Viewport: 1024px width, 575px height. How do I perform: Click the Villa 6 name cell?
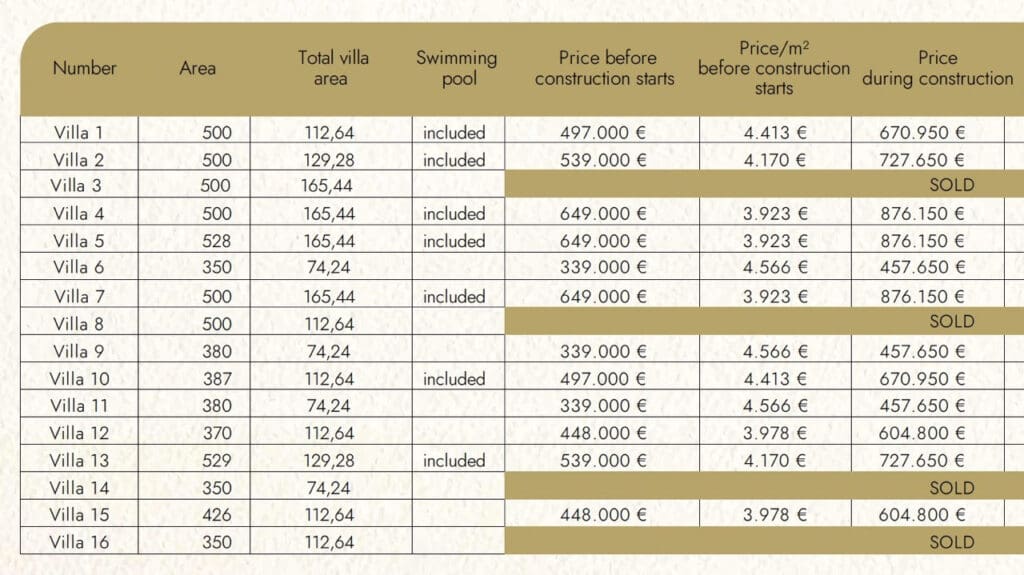point(79,267)
